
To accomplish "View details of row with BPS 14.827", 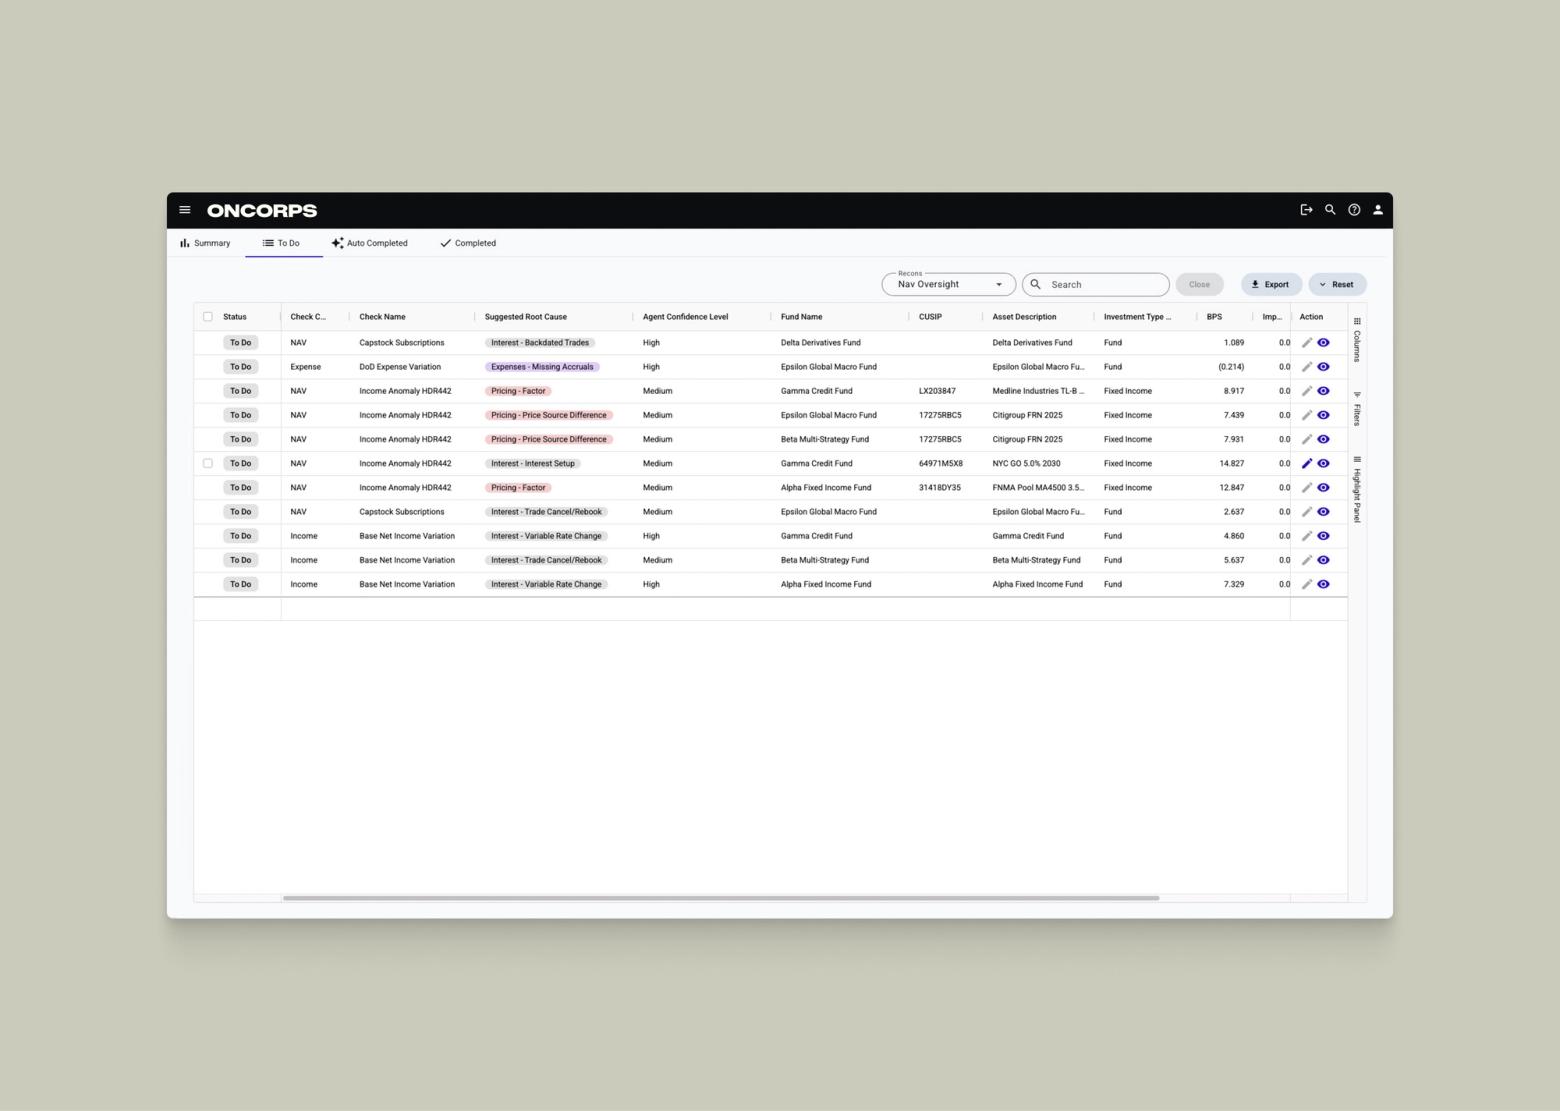I will coord(1323,464).
